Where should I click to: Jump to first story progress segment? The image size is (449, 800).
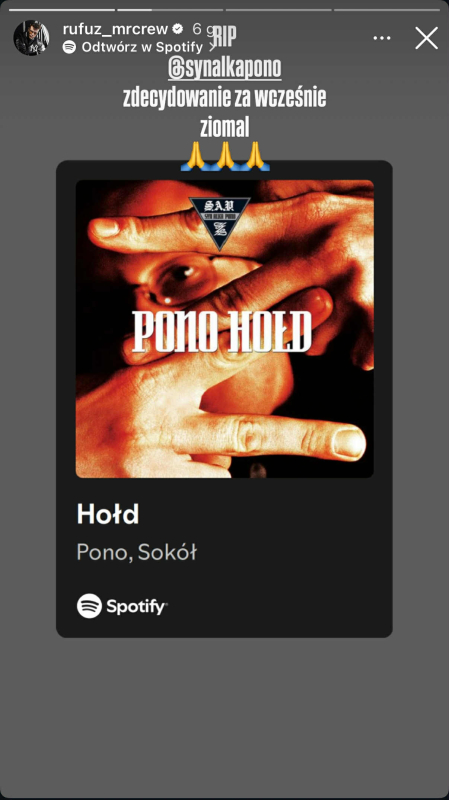pyautogui.click(x=62, y=10)
